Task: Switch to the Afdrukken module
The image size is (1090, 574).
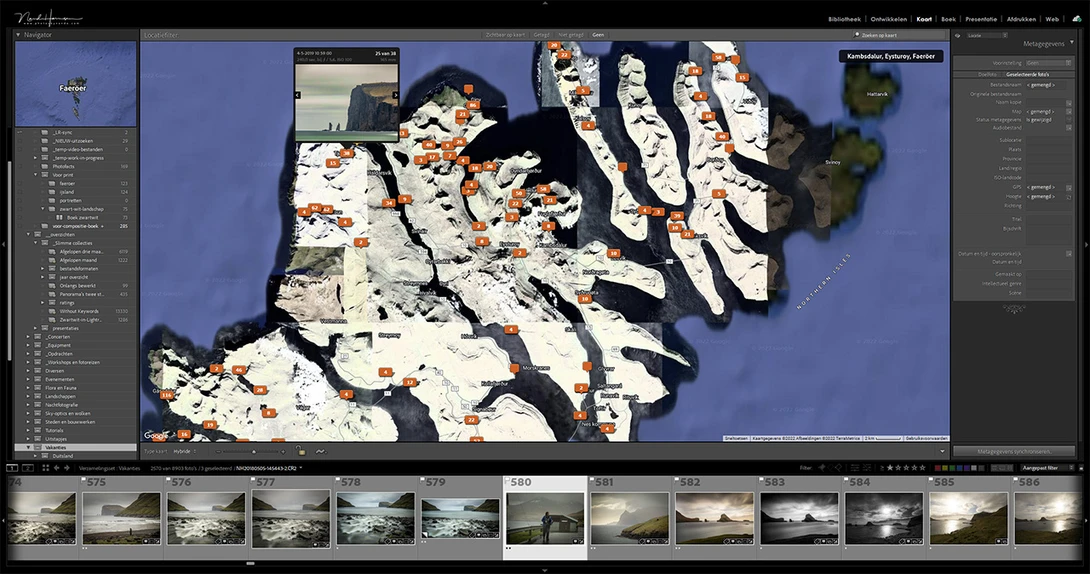Action: pos(1021,19)
